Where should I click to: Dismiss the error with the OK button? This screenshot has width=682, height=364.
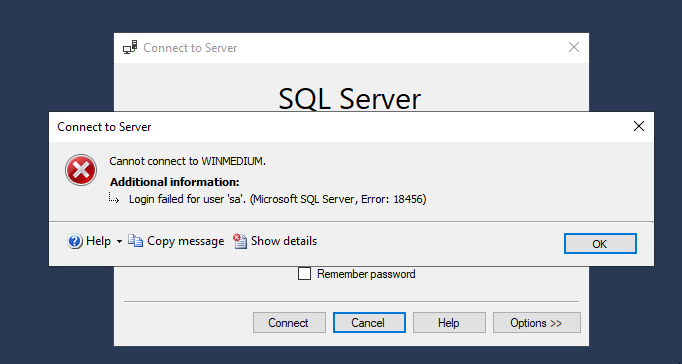(600, 244)
